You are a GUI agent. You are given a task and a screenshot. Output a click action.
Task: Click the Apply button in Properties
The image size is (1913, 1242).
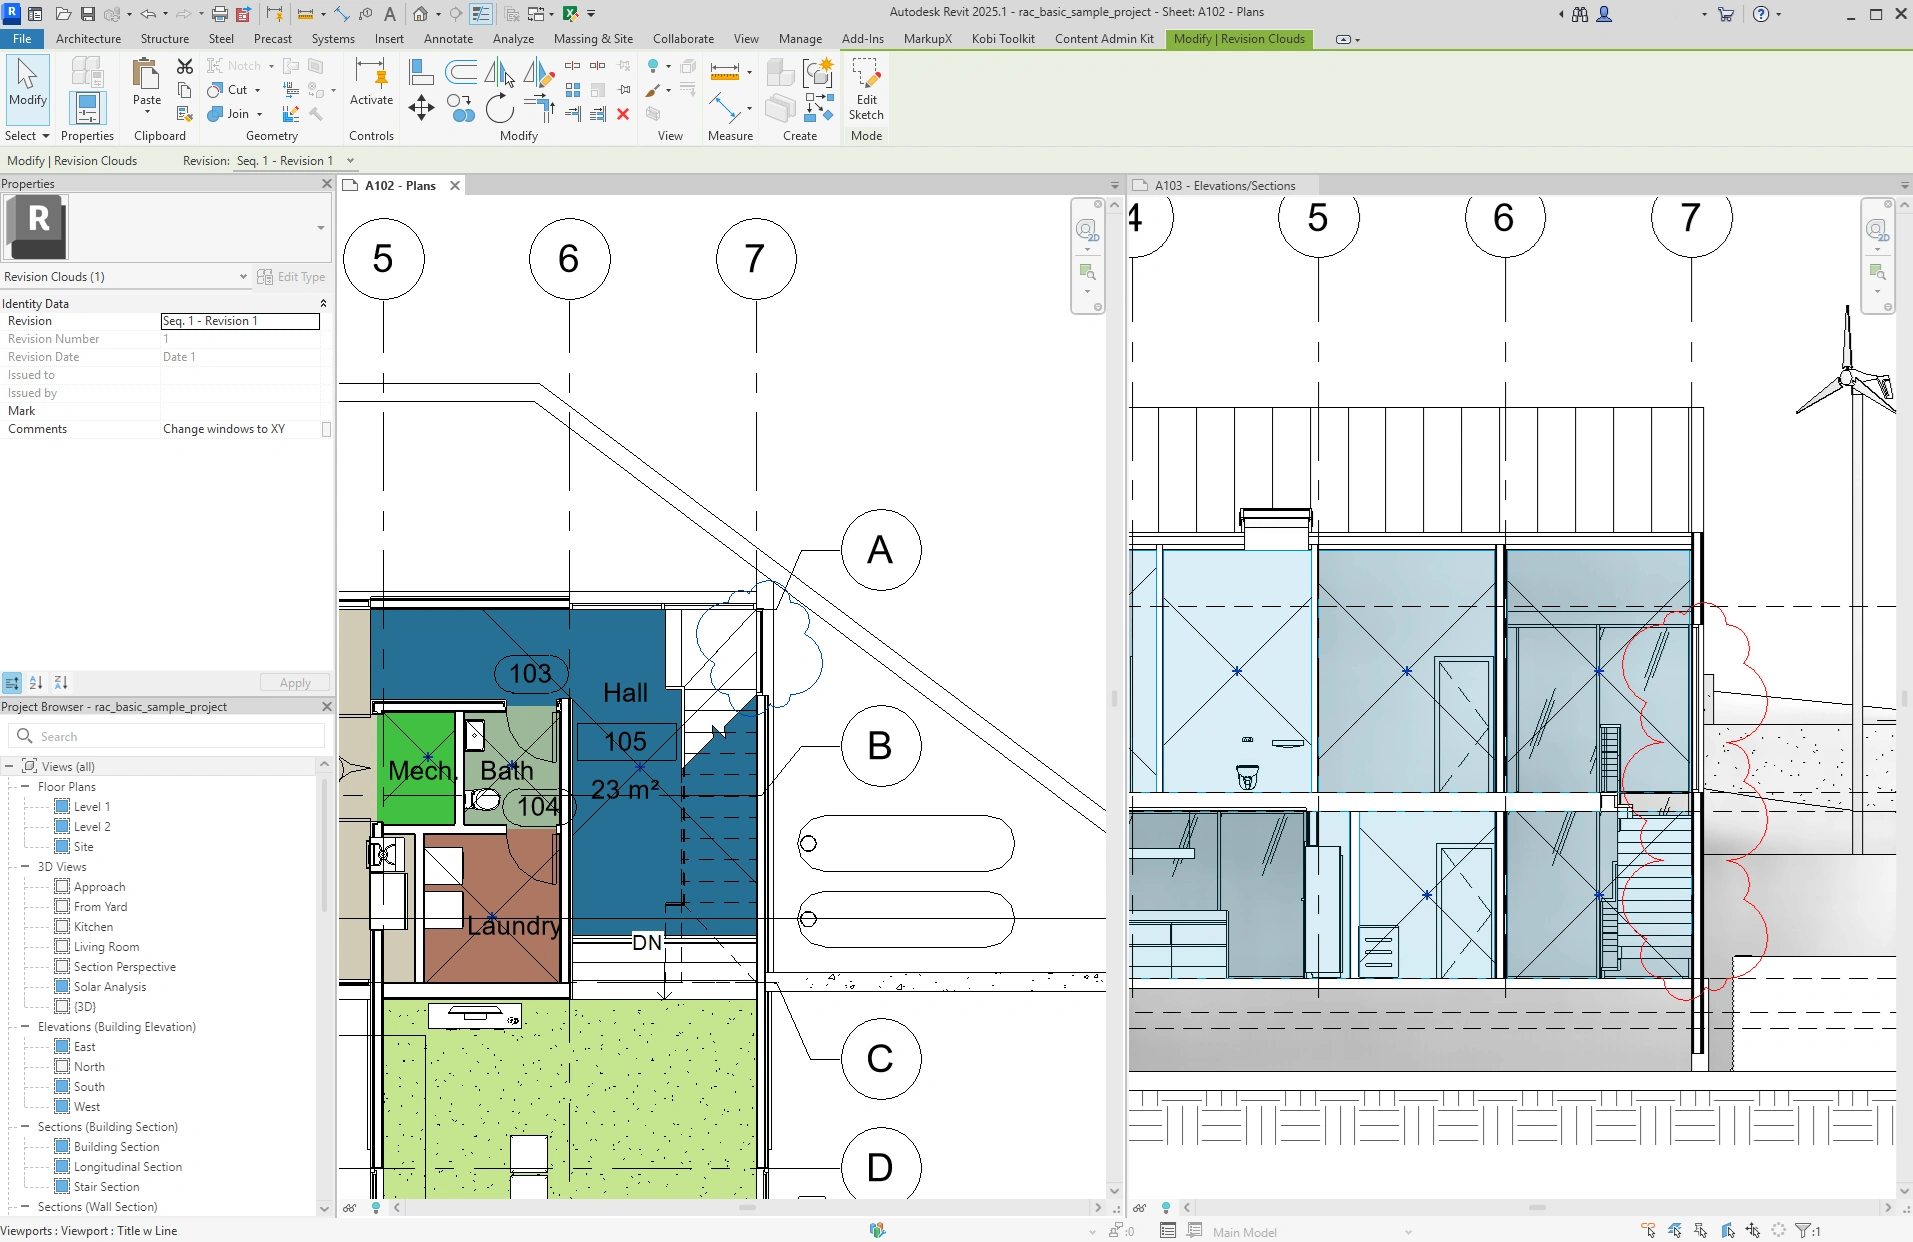[x=295, y=683]
